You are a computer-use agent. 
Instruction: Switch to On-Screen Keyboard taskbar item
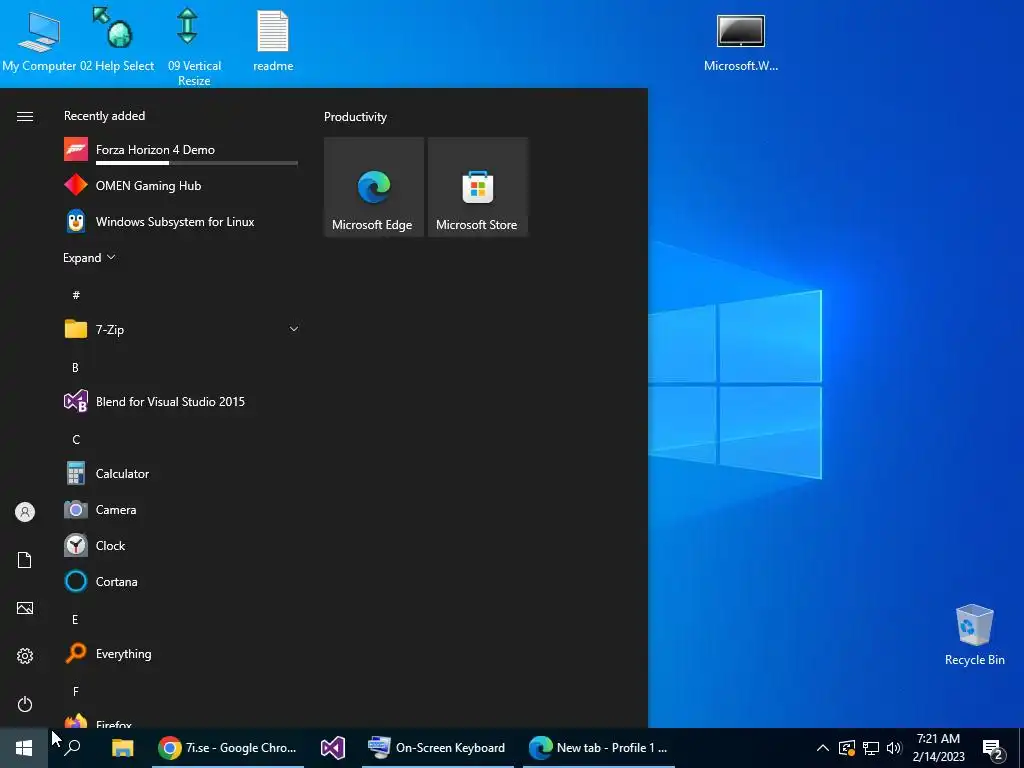tap(438, 748)
